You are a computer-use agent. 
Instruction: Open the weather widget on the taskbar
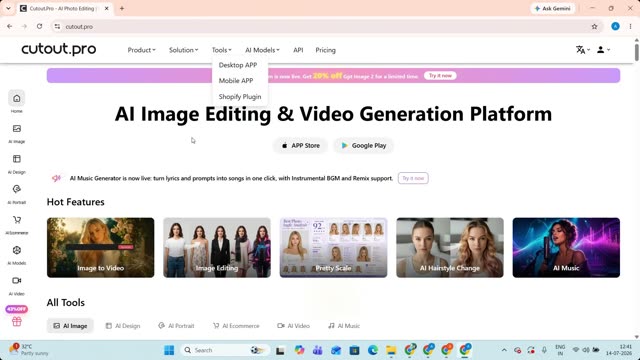click(29, 350)
